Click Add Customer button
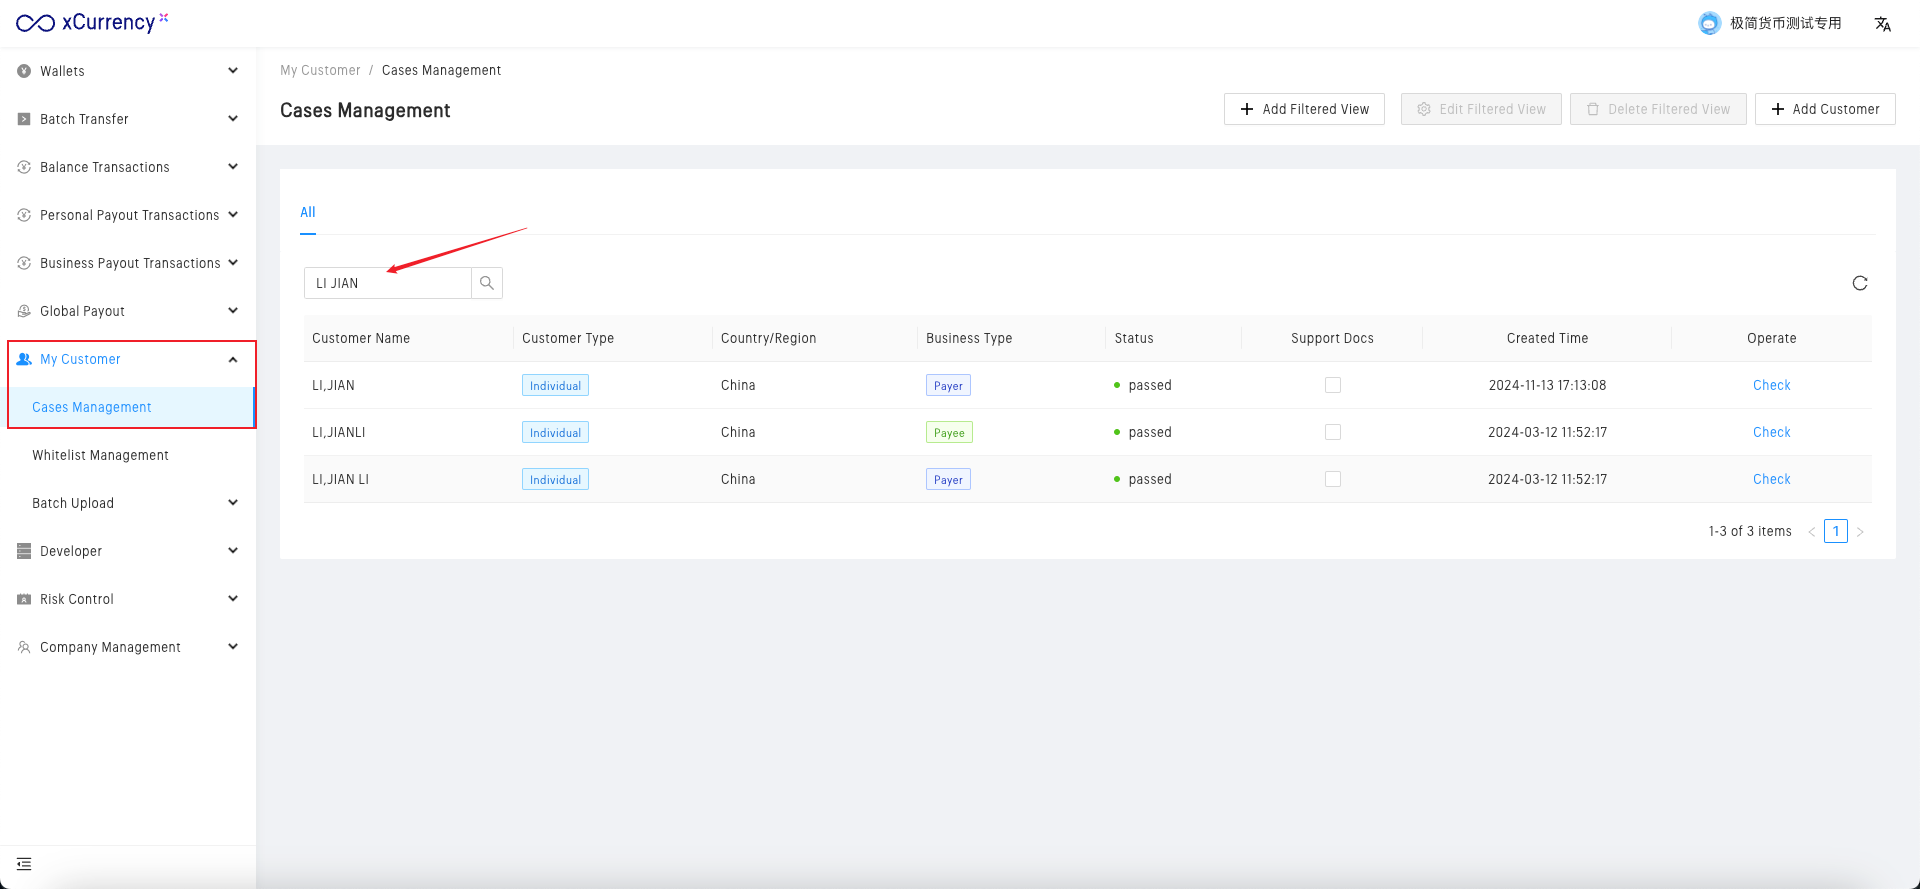Screen dimensions: 1920x889 (1824, 109)
